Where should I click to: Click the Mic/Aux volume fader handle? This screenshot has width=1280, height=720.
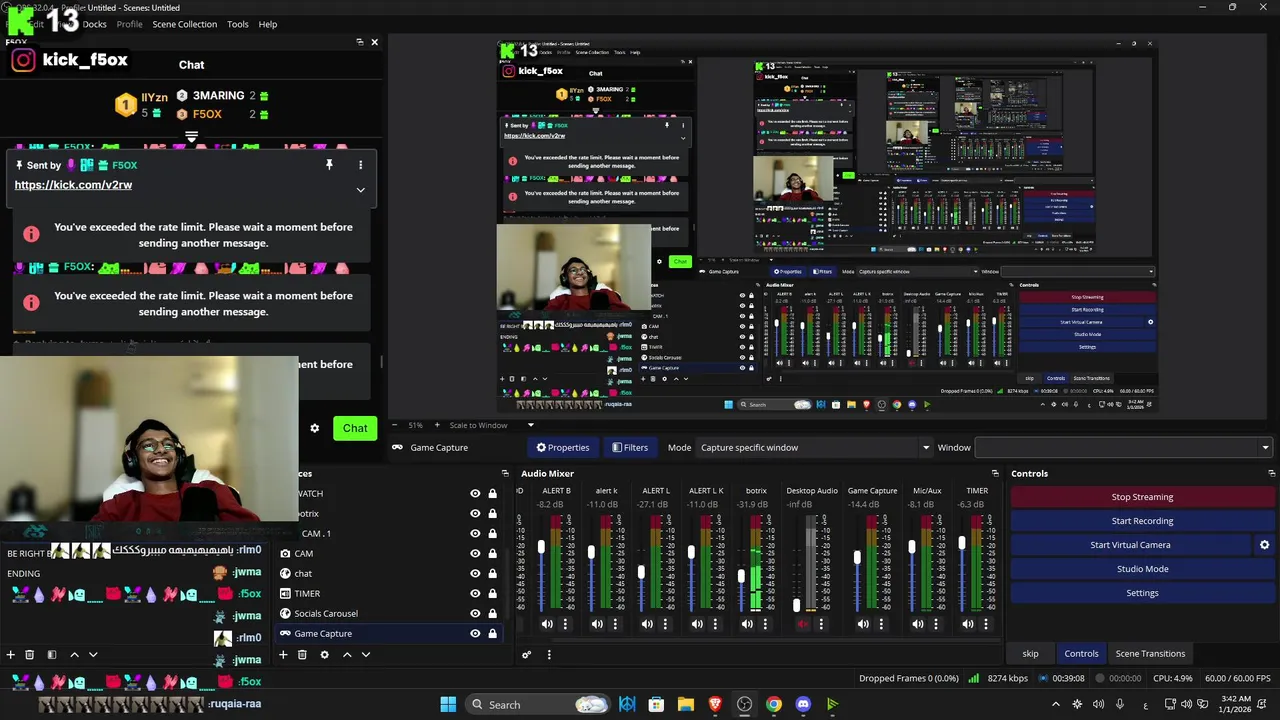click(911, 548)
